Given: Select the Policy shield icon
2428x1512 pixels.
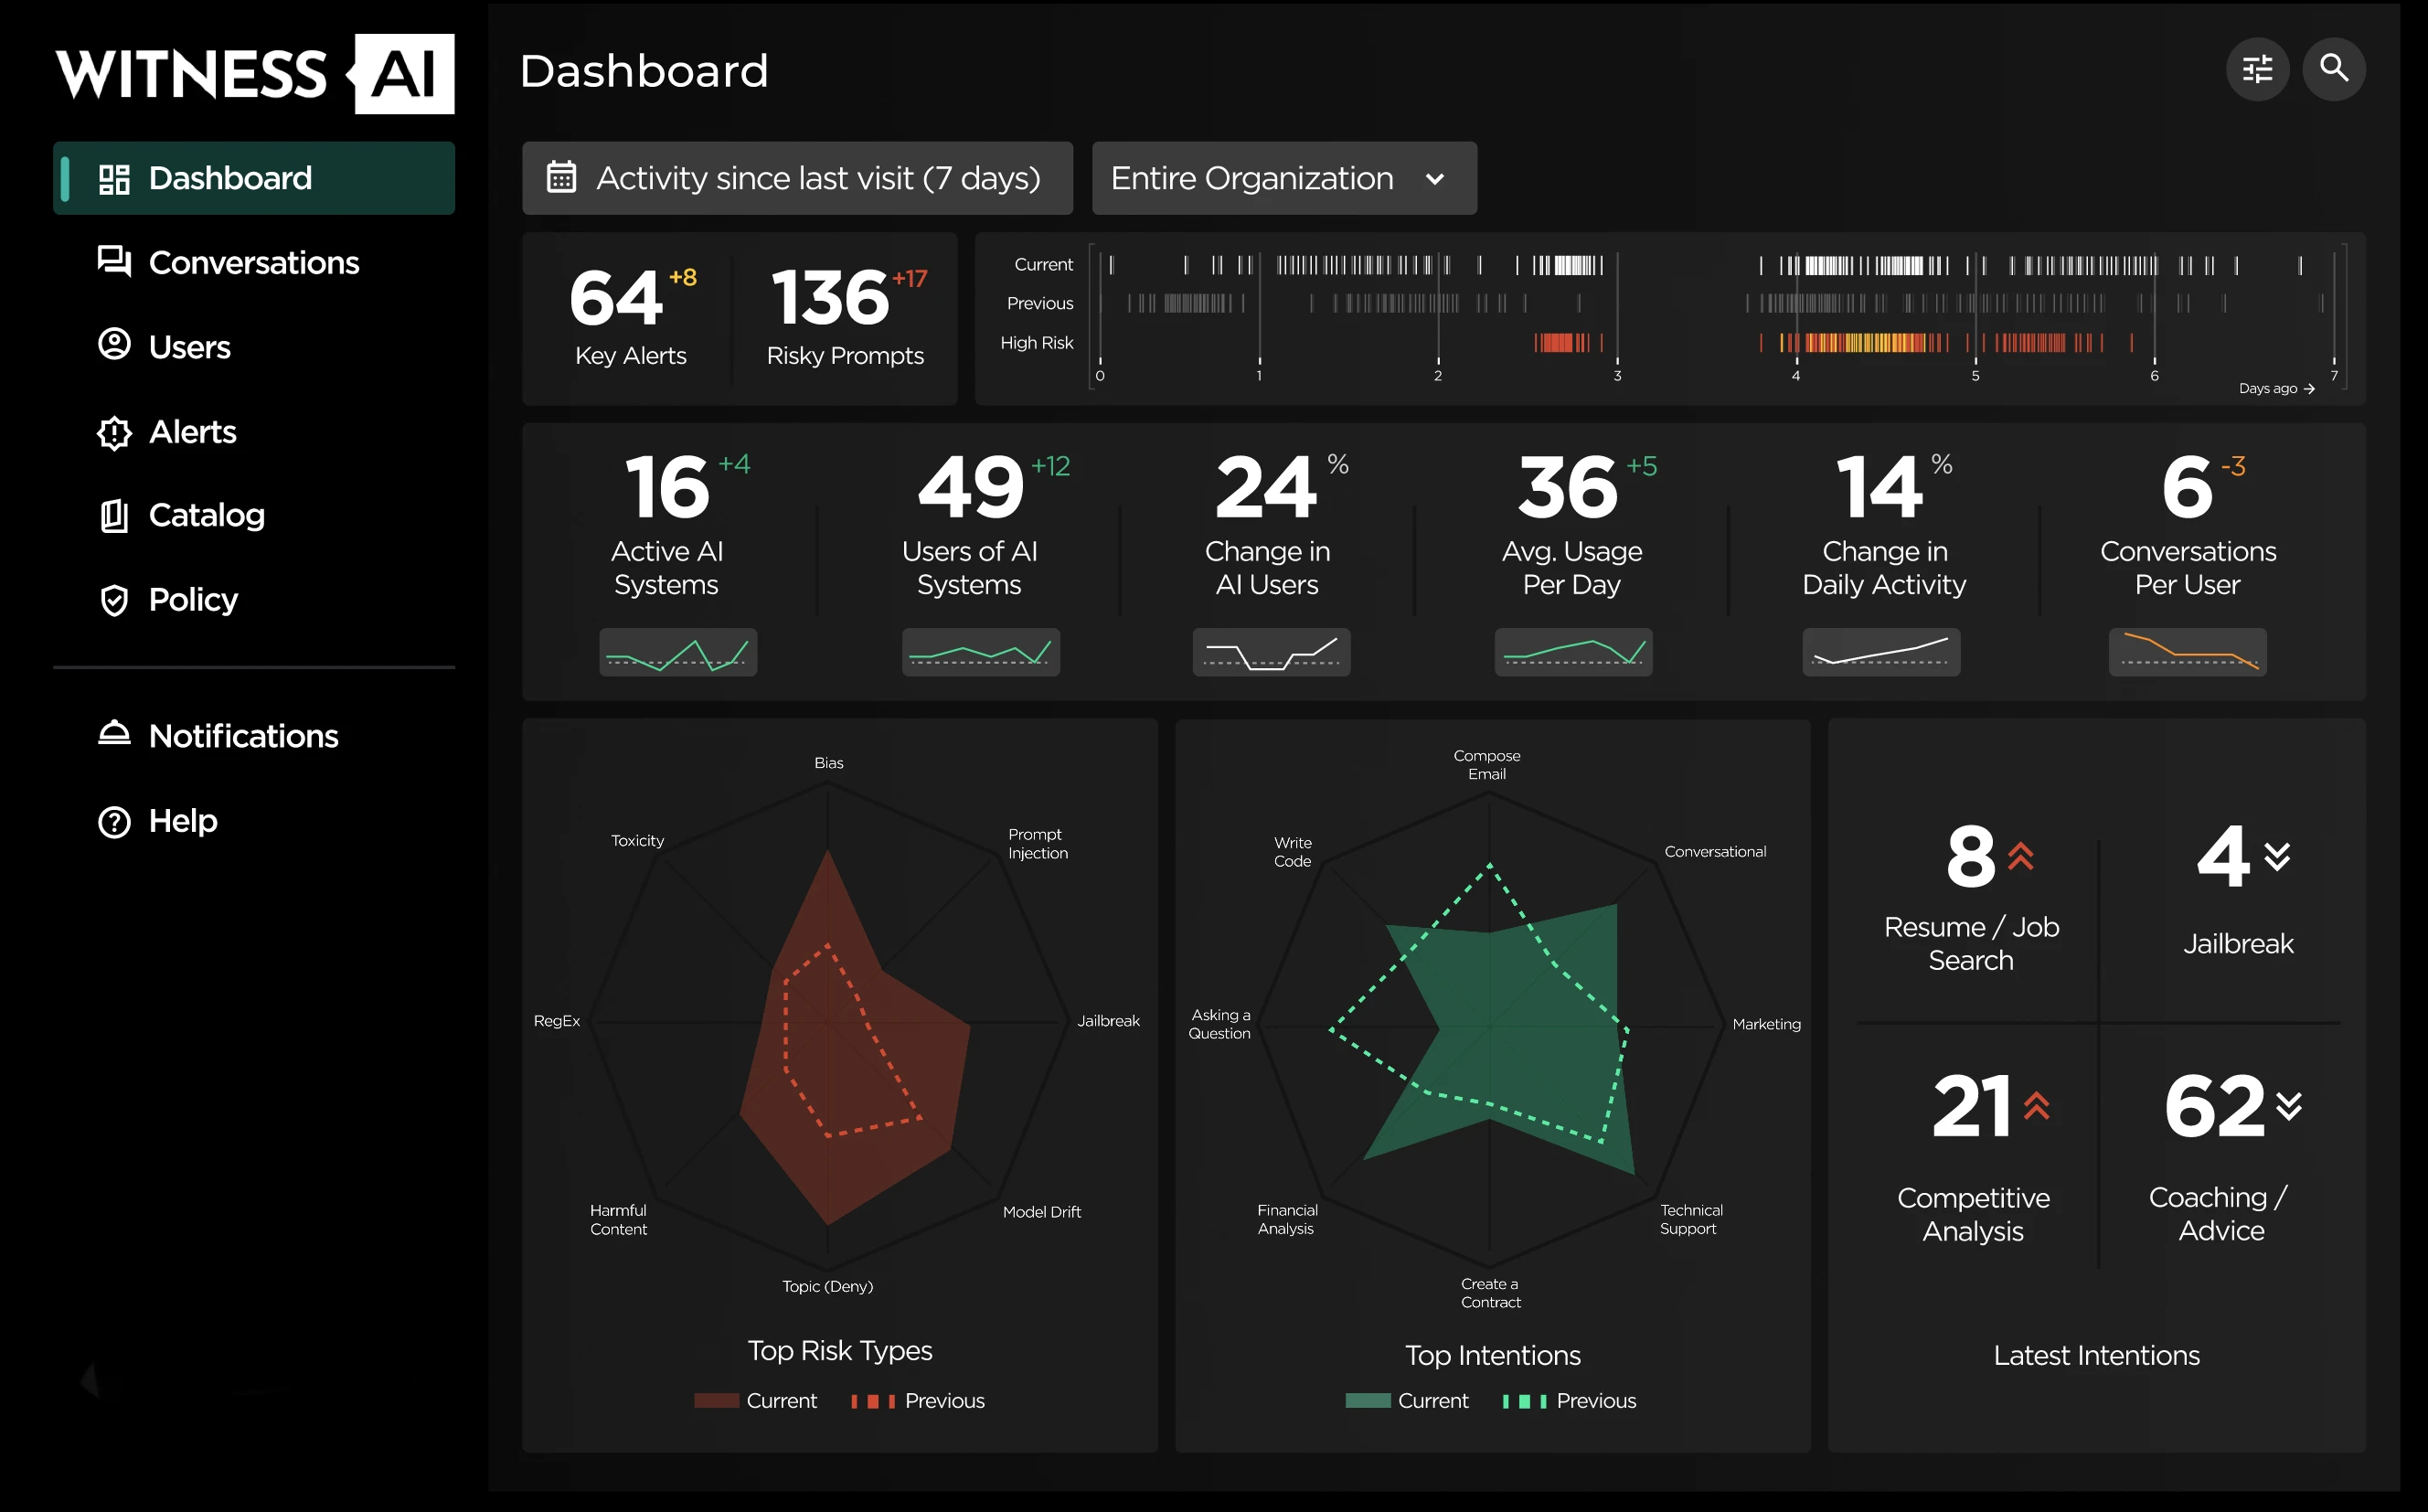Looking at the screenshot, I should pyautogui.click(x=114, y=599).
